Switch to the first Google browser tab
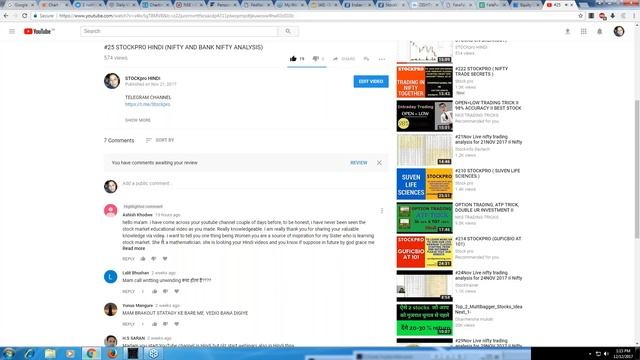Screen dimensions: 640x360 coord(20,5)
